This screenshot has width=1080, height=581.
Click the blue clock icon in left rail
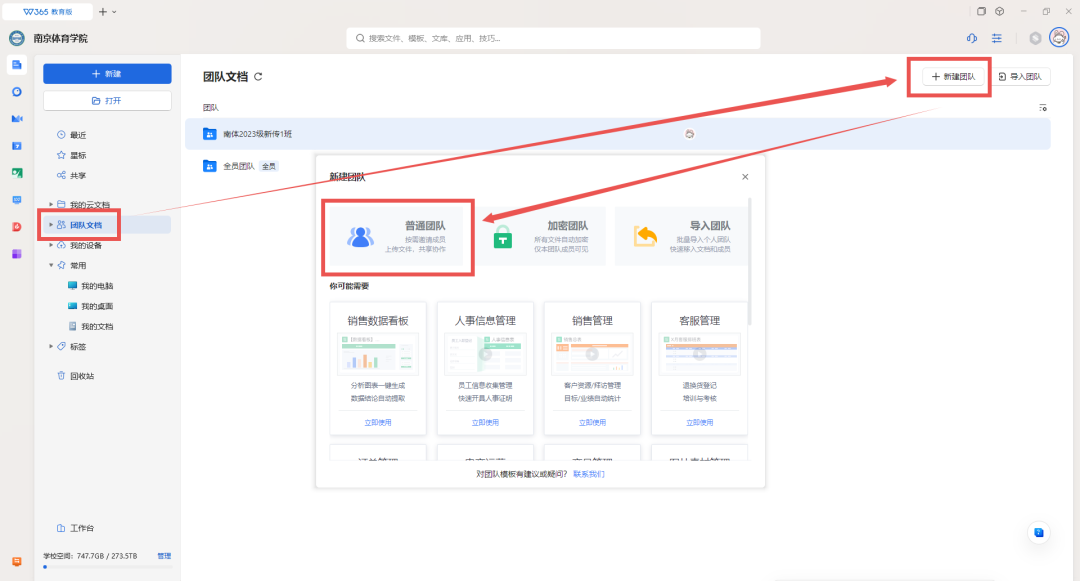click(17, 92)
